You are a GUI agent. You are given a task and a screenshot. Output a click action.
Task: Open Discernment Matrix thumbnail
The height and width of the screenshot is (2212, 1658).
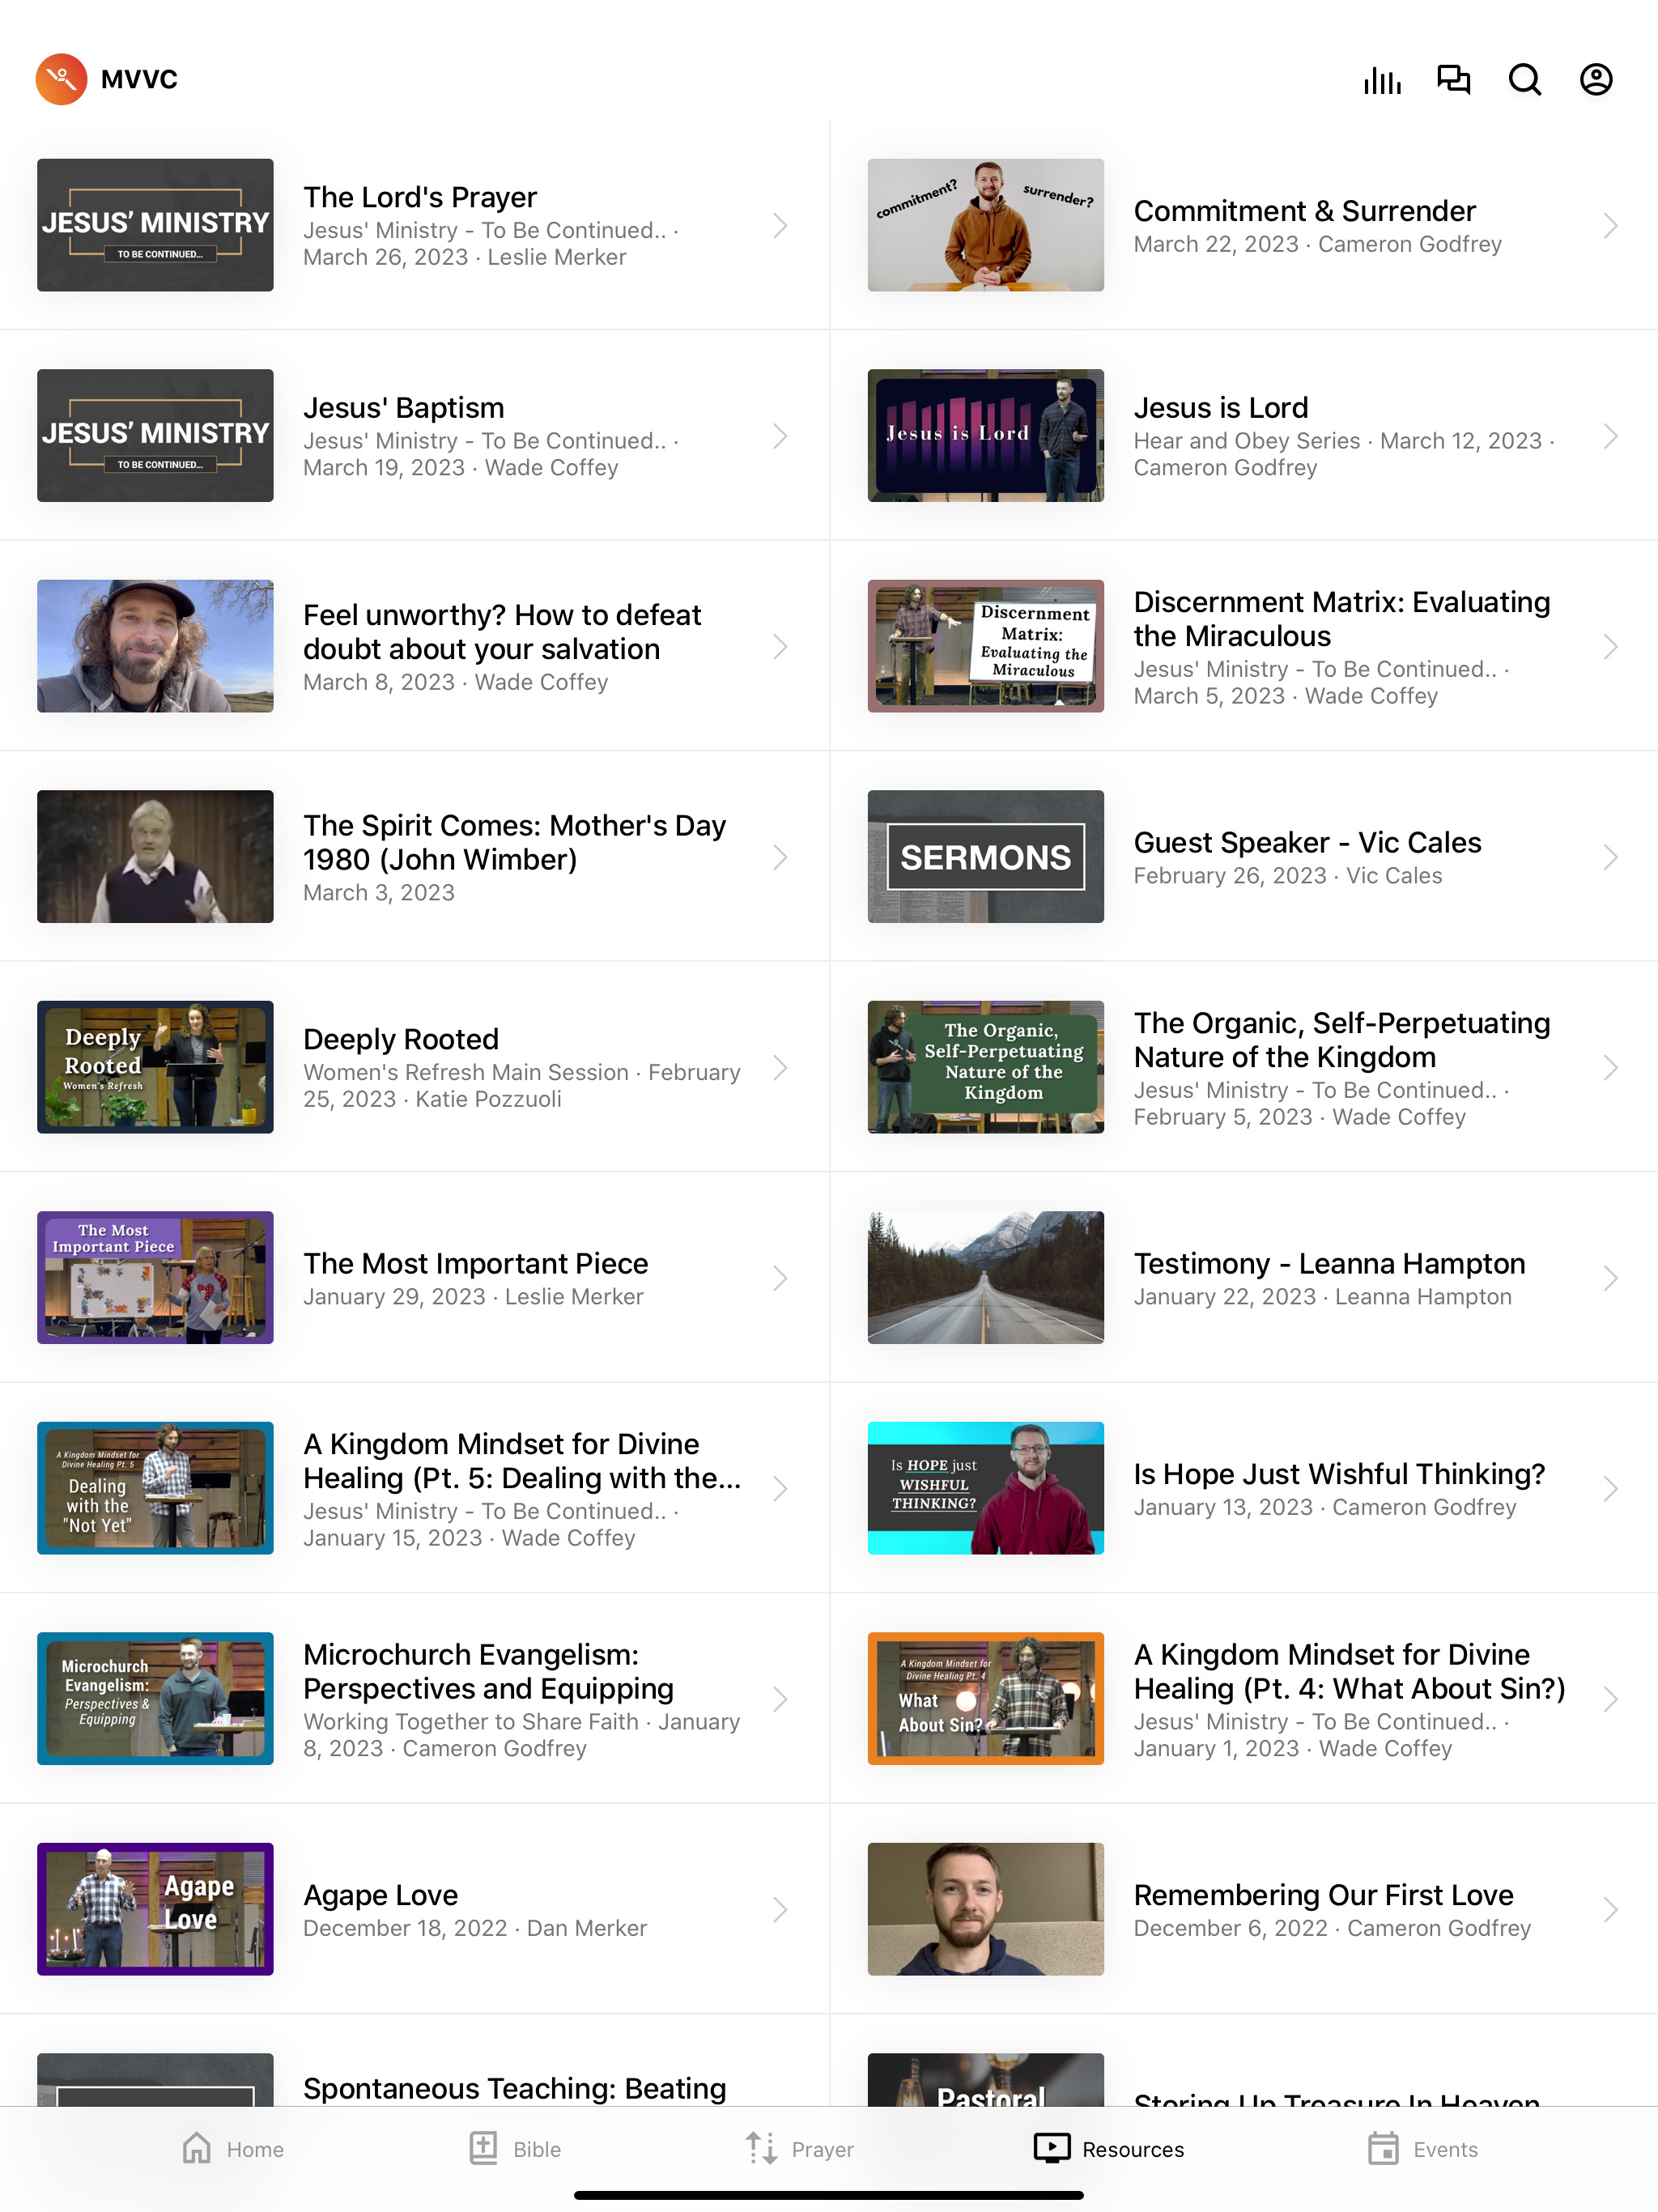[x=985, y=646]
